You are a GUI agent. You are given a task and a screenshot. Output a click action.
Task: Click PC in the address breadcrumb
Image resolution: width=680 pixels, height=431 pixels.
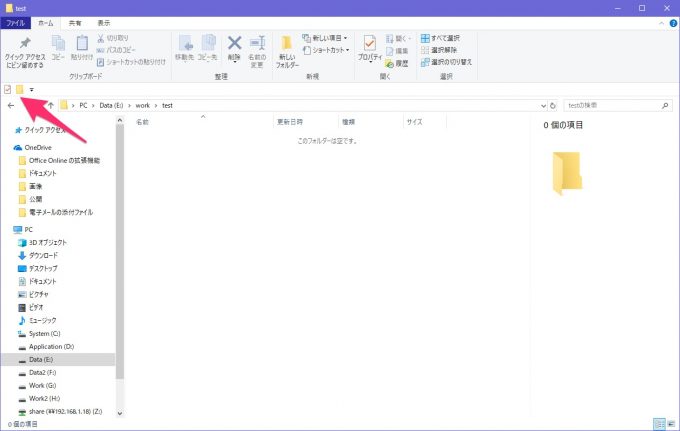pos(83,105)
